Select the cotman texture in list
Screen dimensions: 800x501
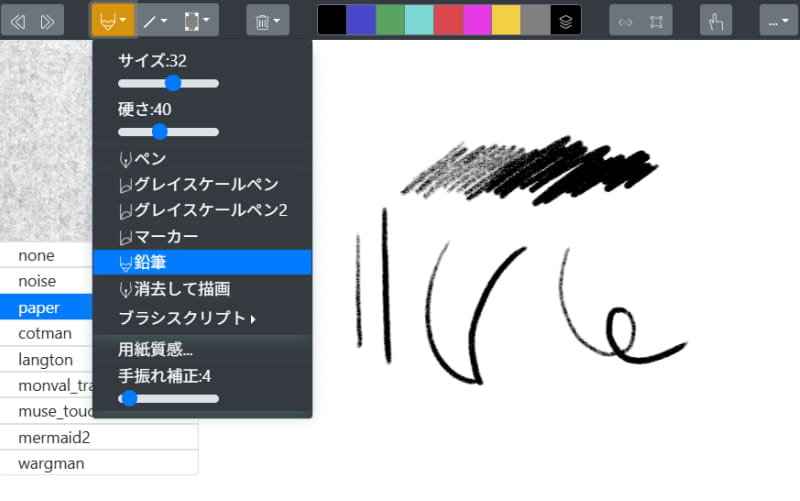coord(46,333)
